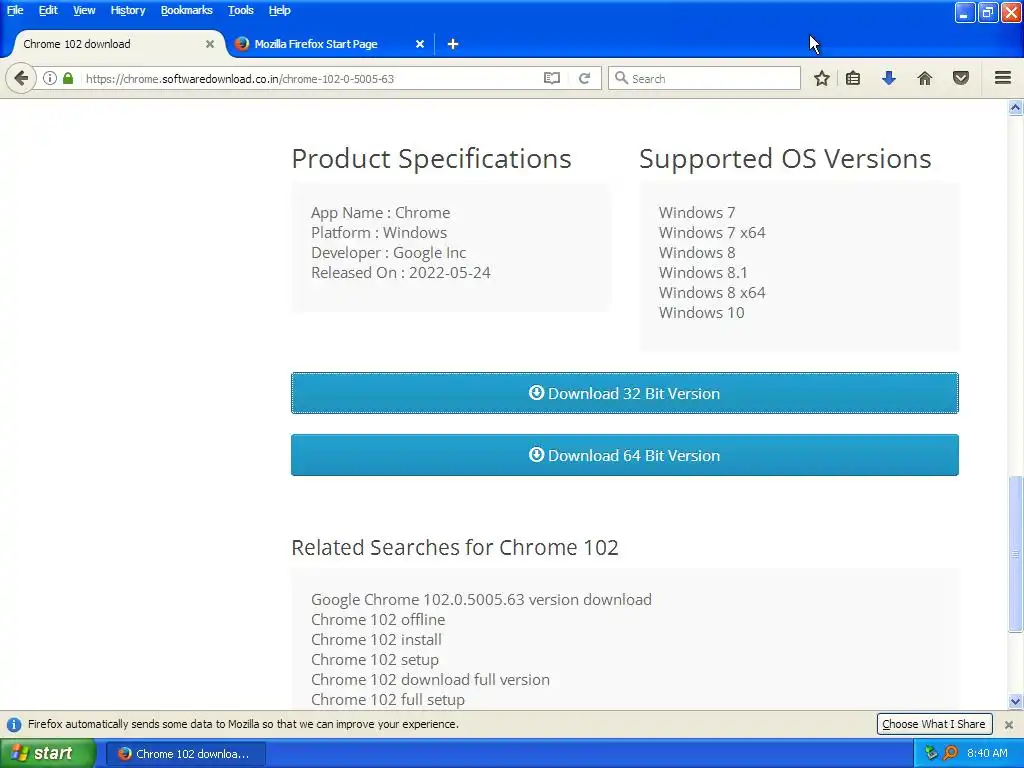
Task: Click the scrollbar down arrow
Action: tap(1016, 702)
